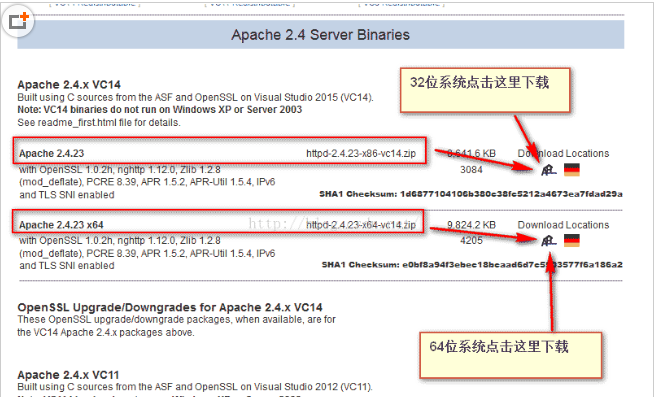Click 'OpenSSL Upgrade/Downgrades for Apache 2.4.x VC14' heading
The image size is (654, 397).
tap(170, 307)
